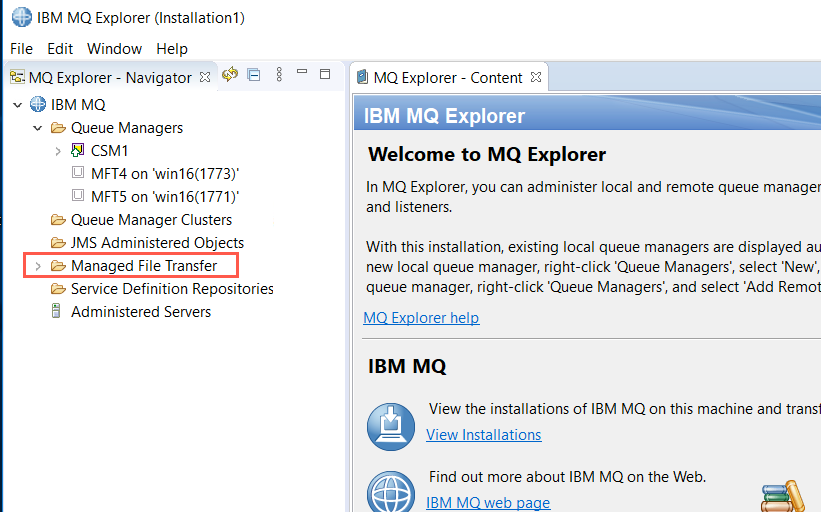Click the IBM MQ globe icon in tree
Screen dimensions: 821x512
[x=38, y=104]
